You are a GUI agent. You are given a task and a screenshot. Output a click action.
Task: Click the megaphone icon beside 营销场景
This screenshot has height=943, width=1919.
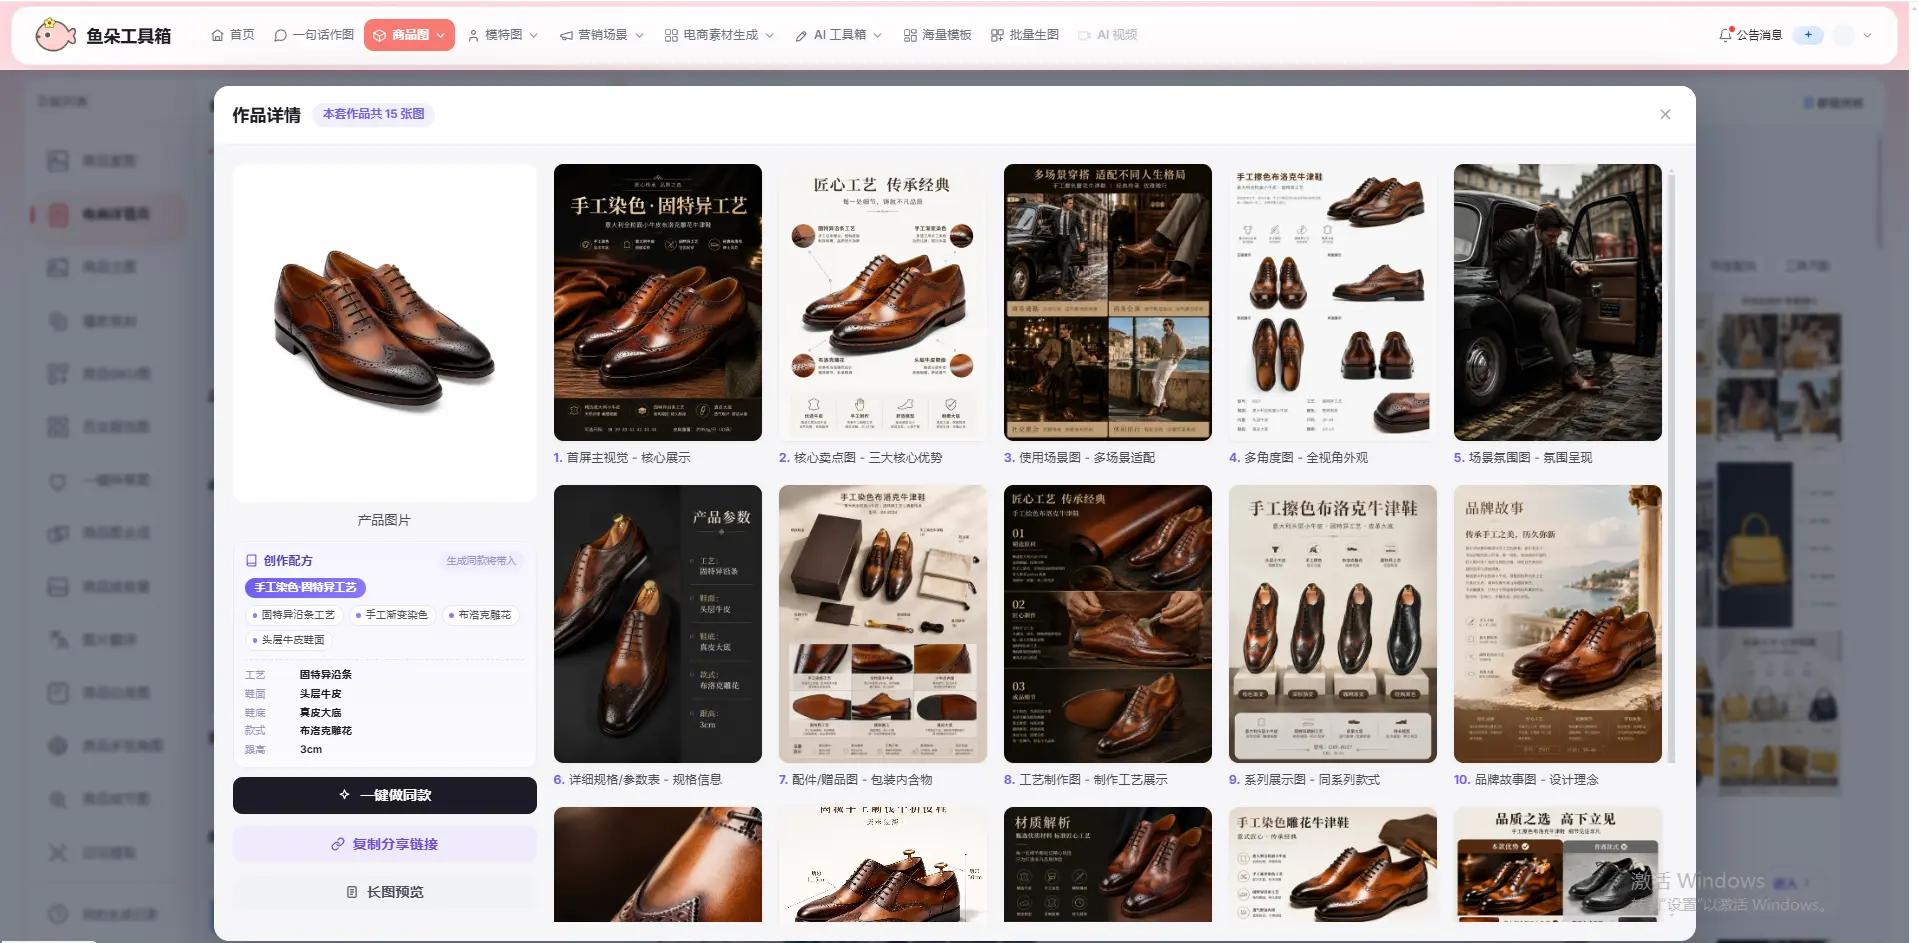[566, 35]
